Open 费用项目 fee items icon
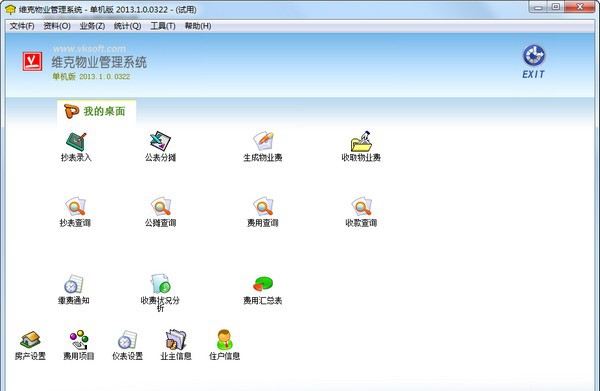The image size is (600, 391). 79,340
